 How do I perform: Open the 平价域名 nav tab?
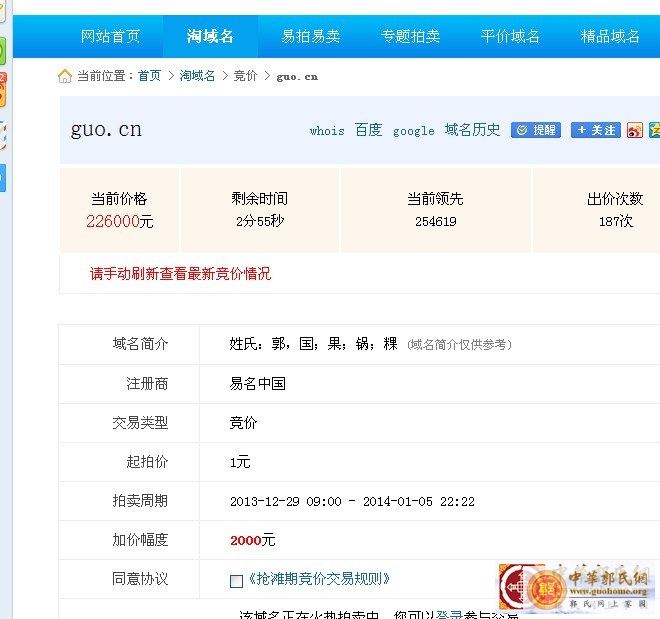pos(510,37)
